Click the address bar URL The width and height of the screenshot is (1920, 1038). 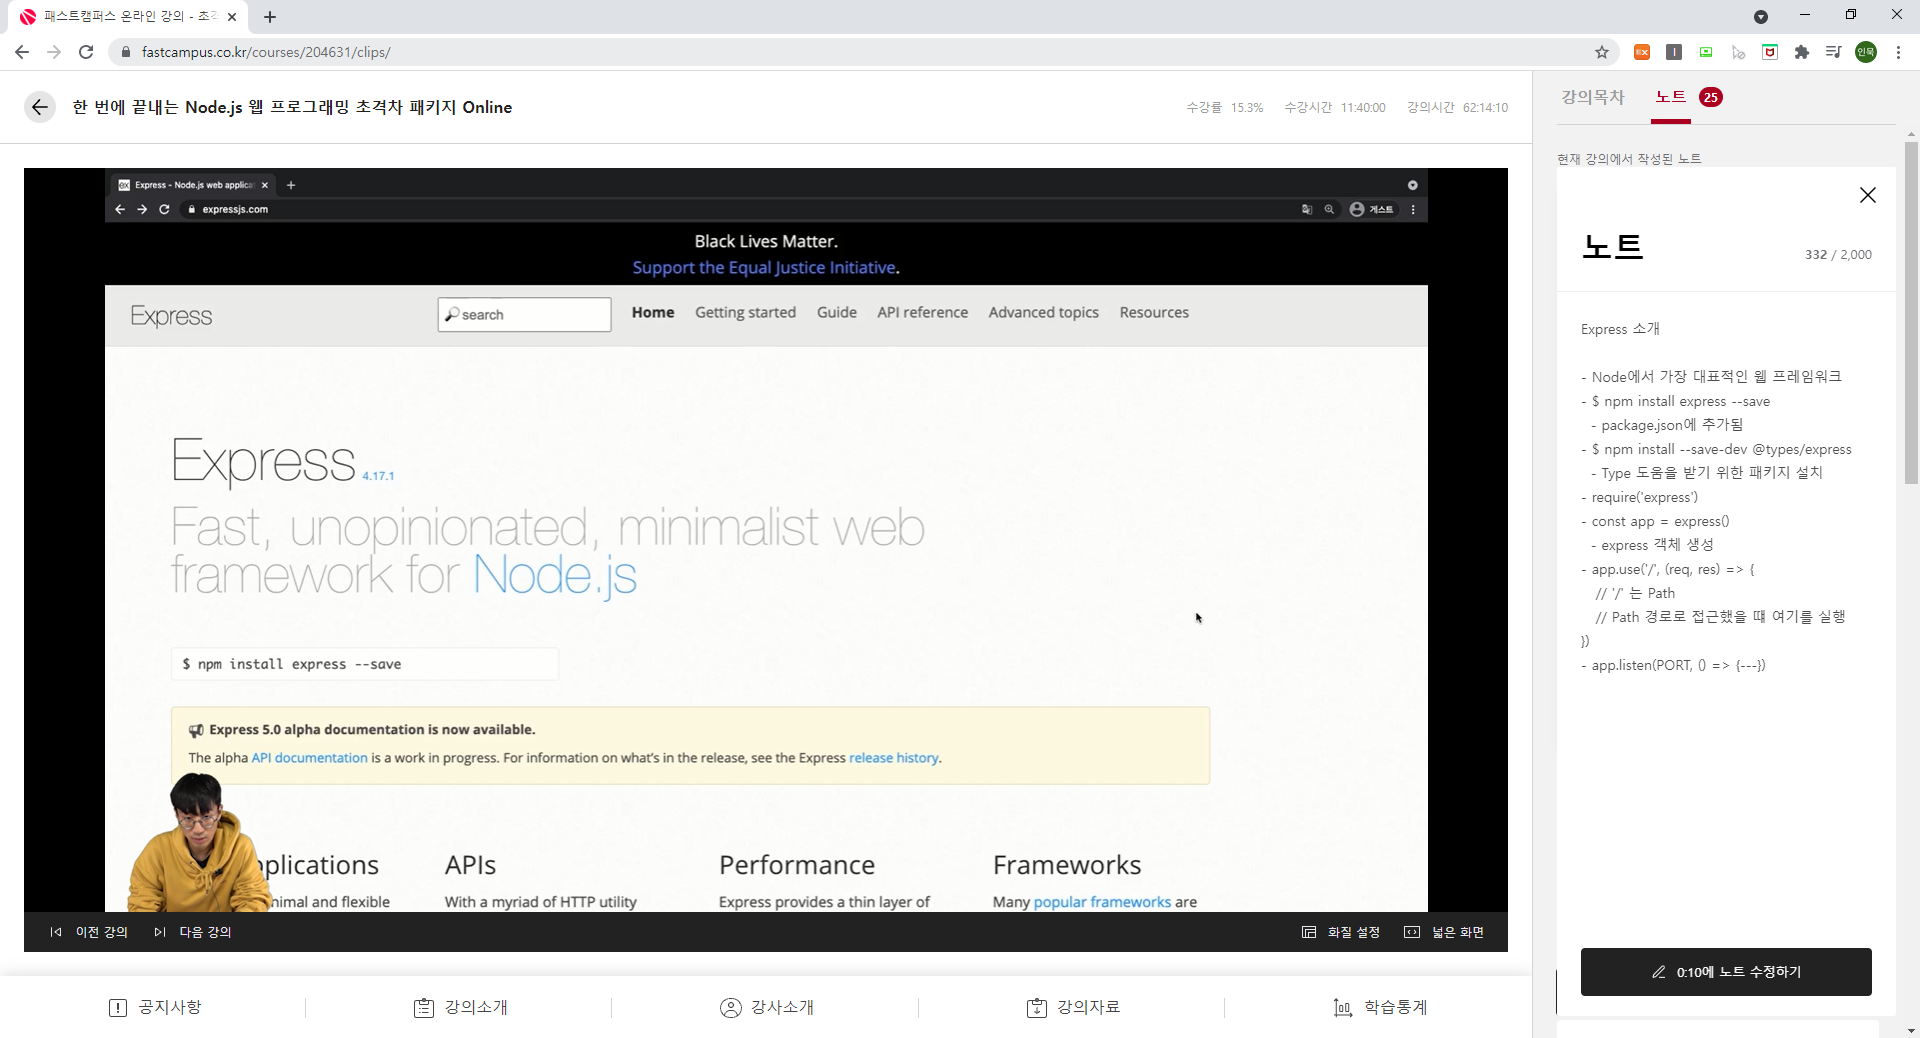[x=266, y=52]
